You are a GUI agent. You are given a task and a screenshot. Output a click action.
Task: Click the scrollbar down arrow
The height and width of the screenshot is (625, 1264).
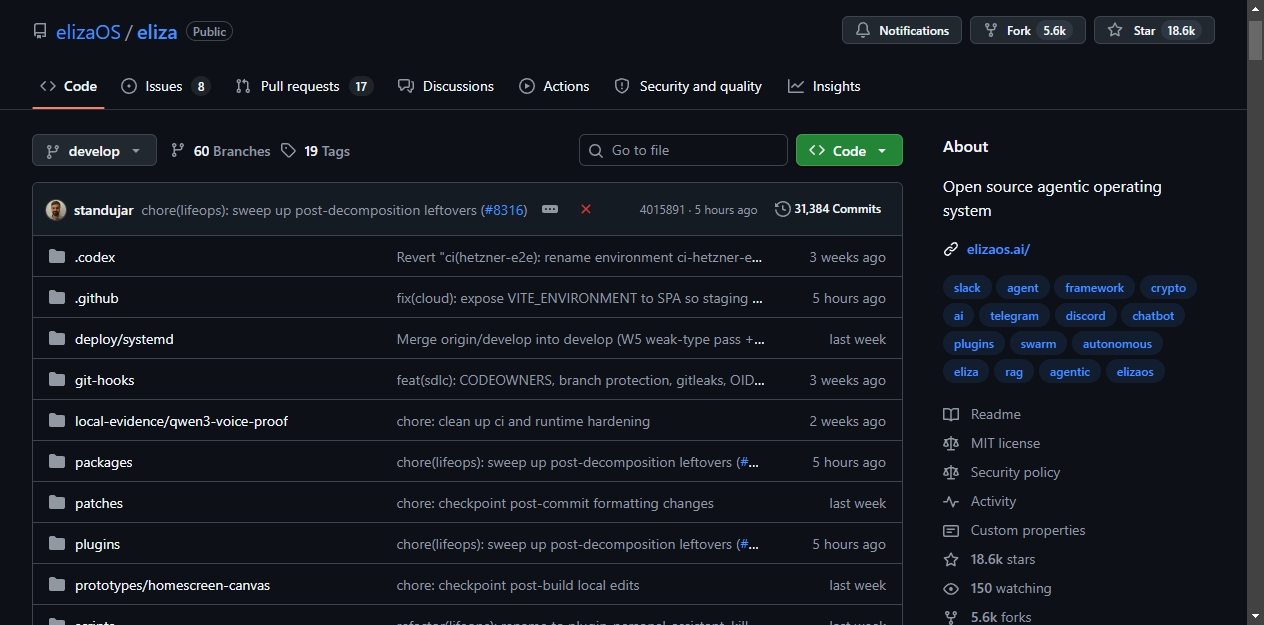pyautogui.click(x=1256, y=616)
